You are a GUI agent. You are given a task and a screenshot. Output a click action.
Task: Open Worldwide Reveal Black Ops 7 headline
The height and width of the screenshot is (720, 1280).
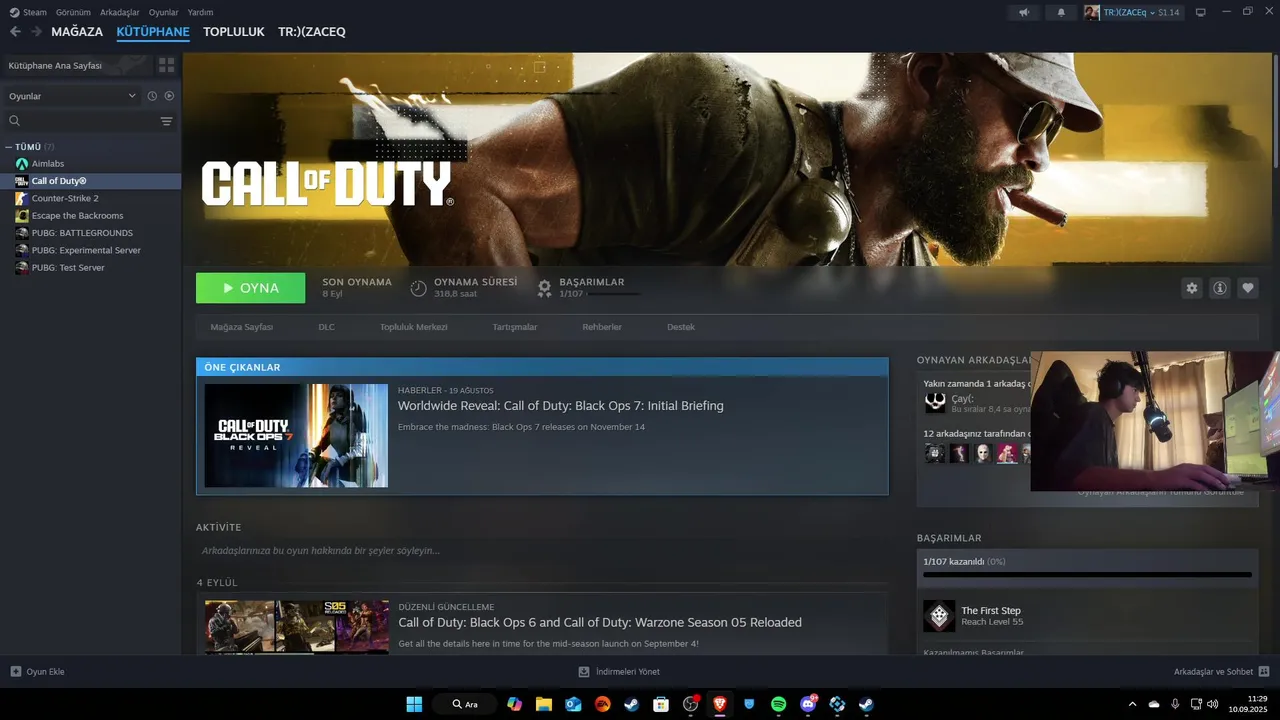tap(561, 406)
